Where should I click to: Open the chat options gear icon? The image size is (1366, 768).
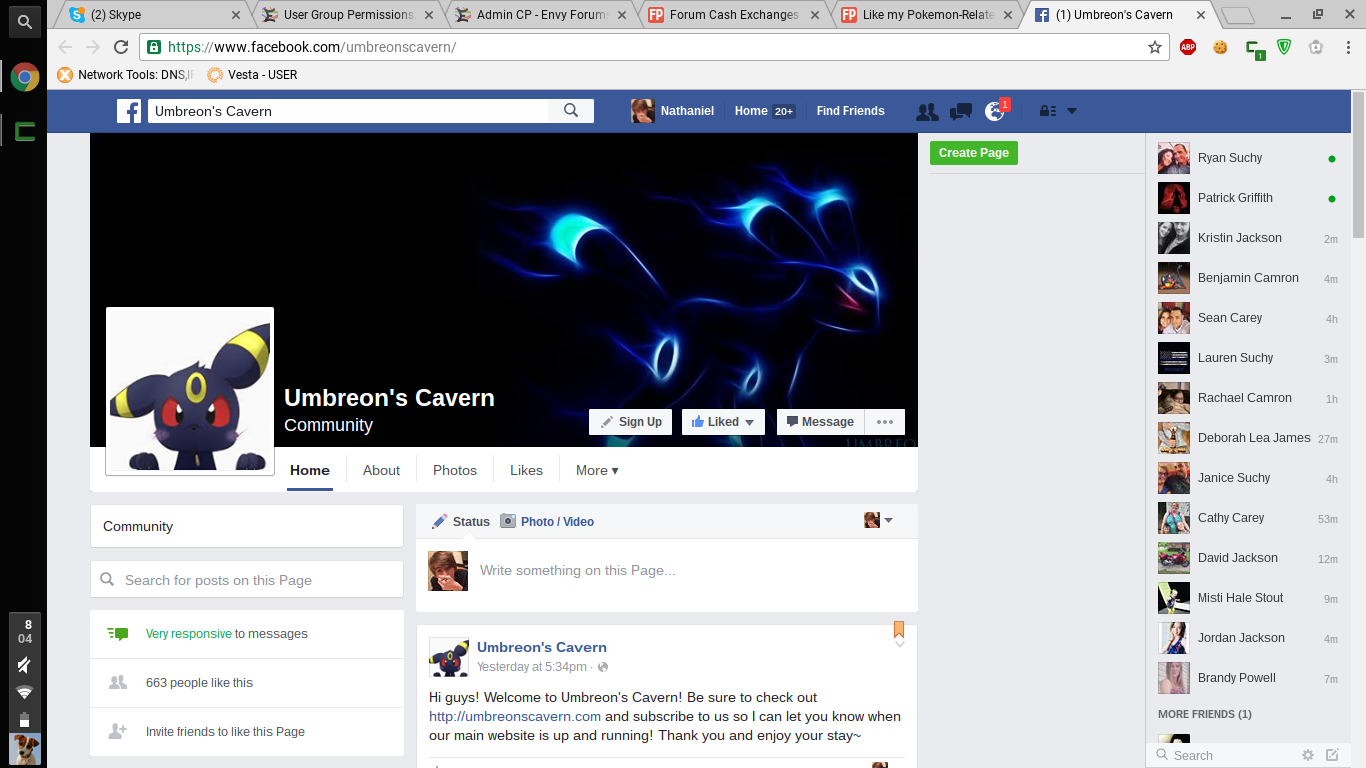(1308, 755)
